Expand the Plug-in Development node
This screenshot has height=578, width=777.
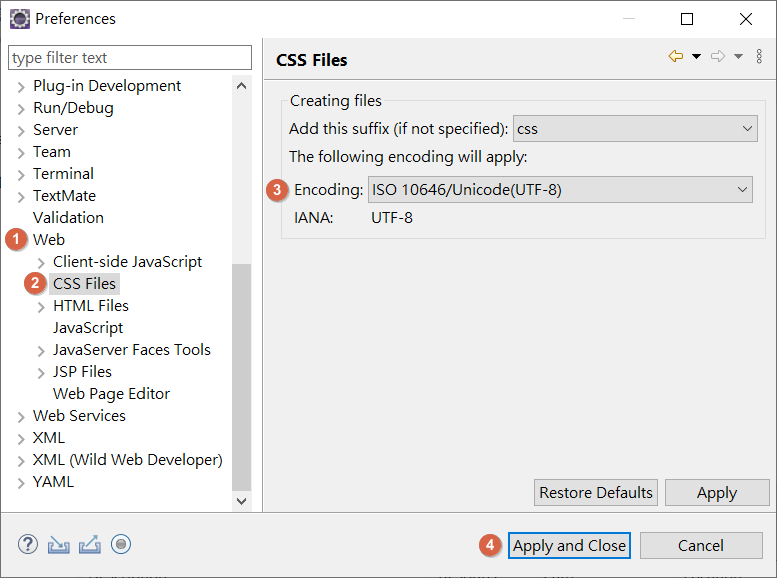tap(20, 87)
